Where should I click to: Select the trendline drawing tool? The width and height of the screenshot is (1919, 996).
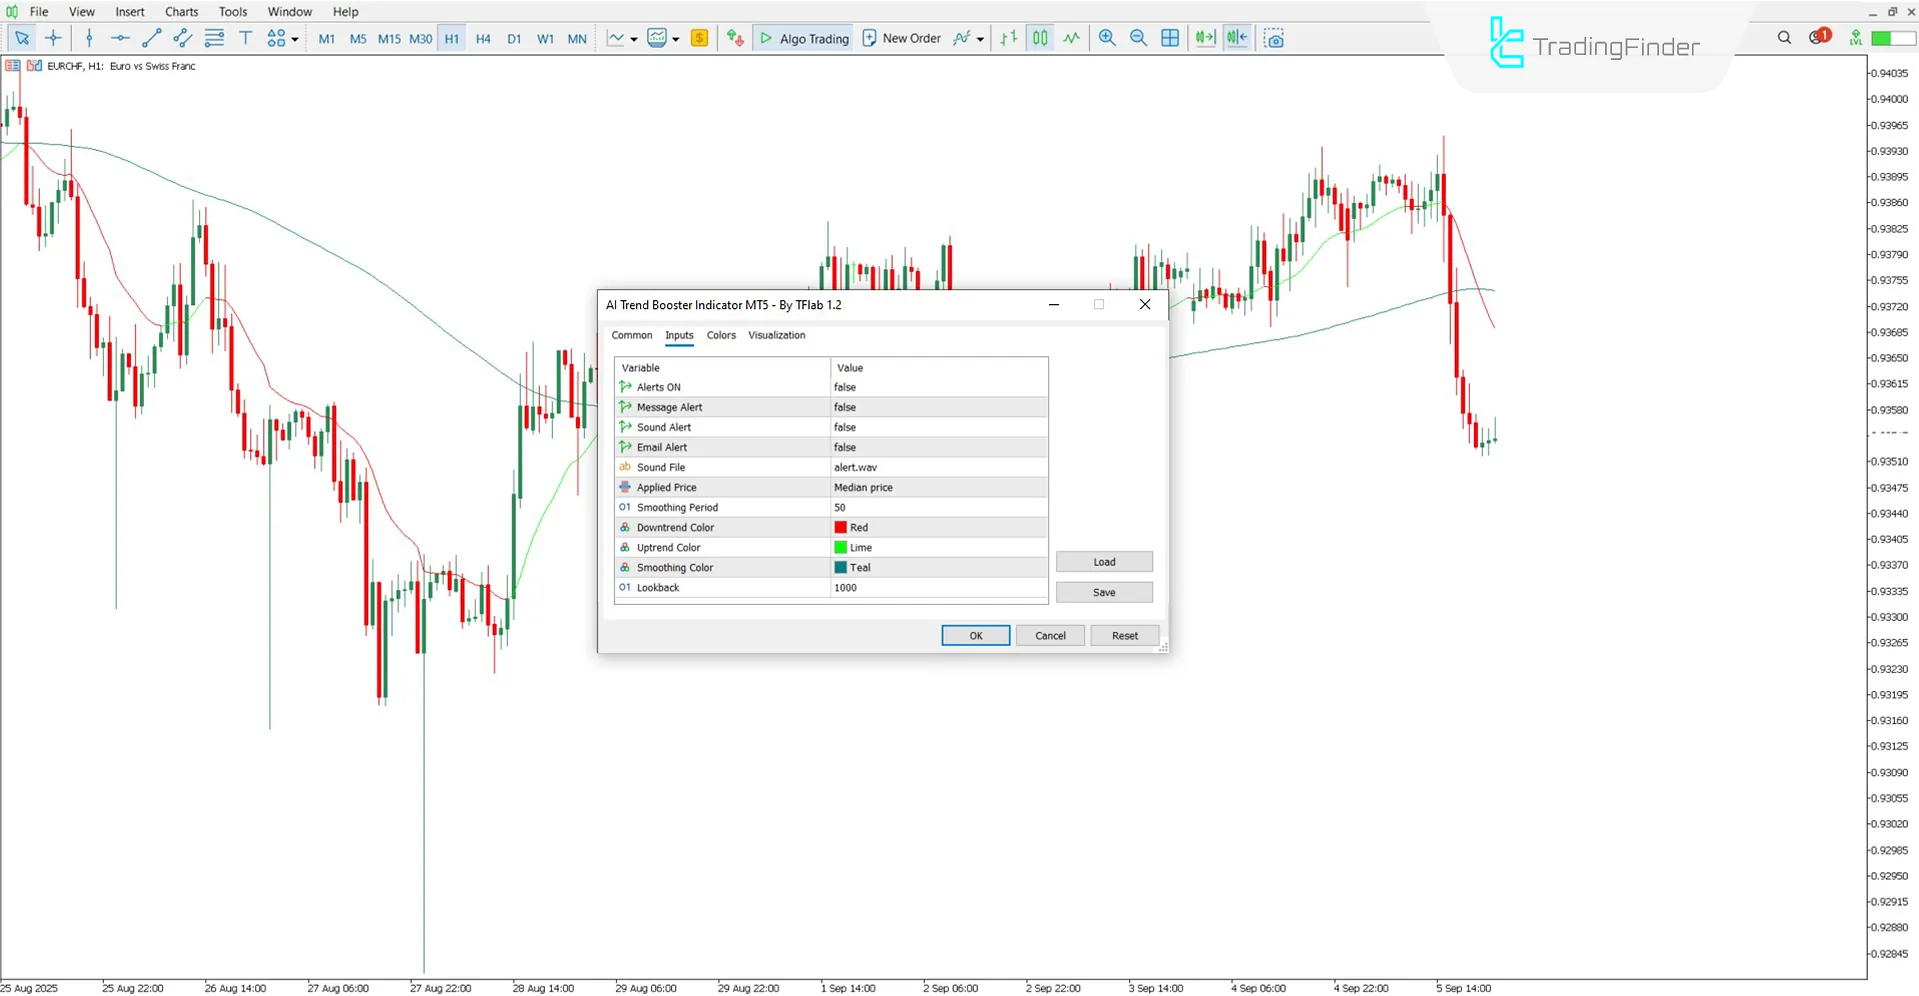[152, 38]
